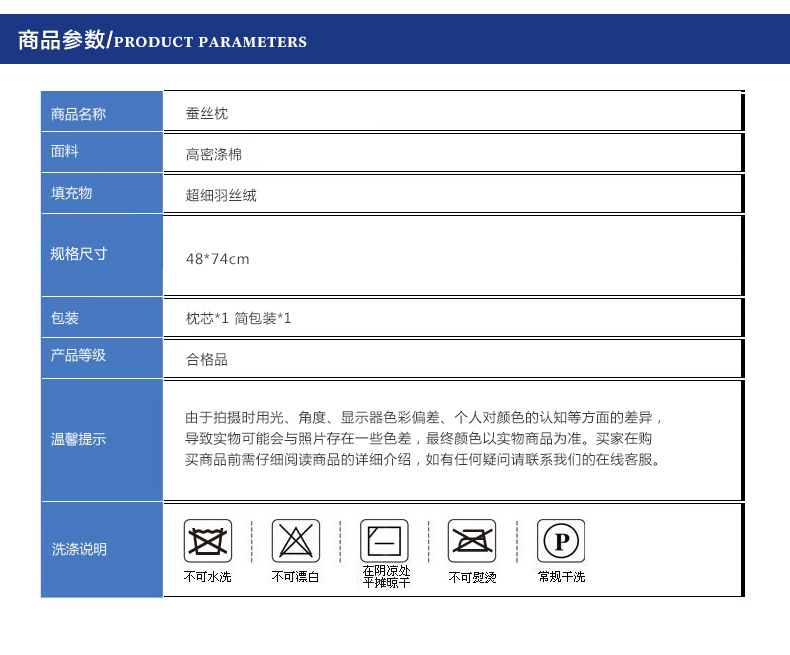Screen dimensions: 790x655
Task: Select the dry-flat-in-shade (平摊晾干) icon
Action: click(385, 541)
